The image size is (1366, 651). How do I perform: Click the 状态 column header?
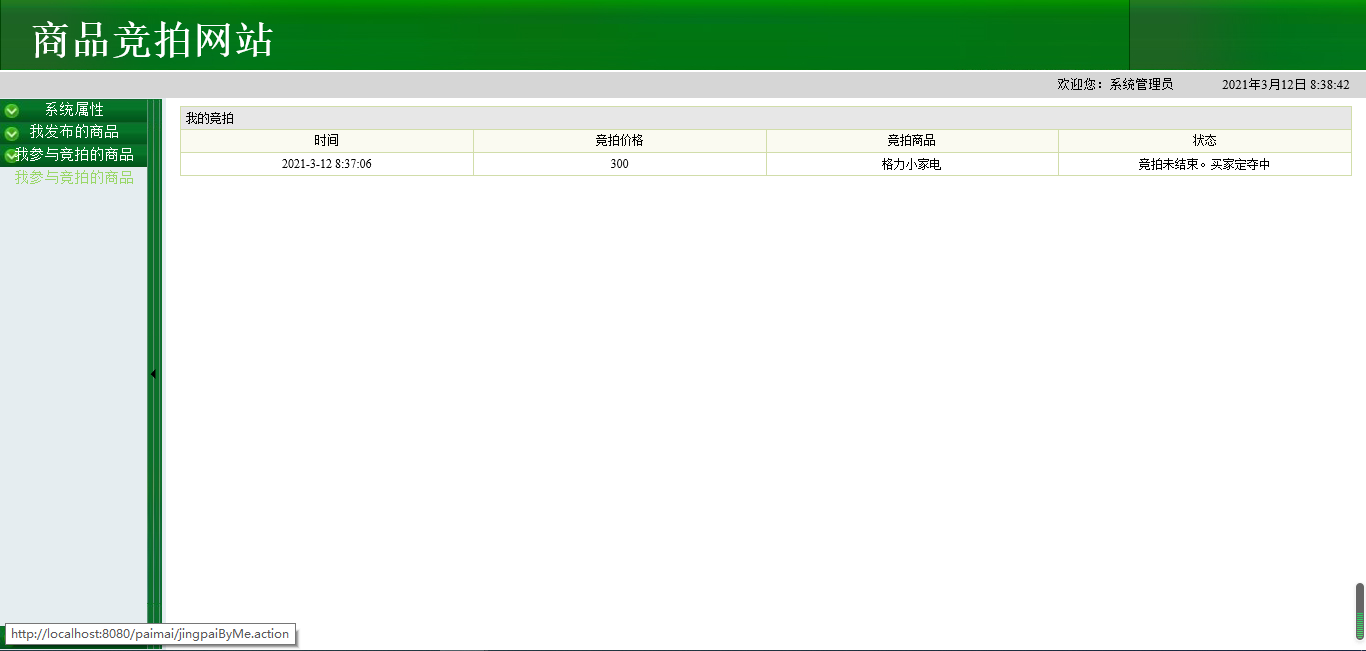point(1205,141)
